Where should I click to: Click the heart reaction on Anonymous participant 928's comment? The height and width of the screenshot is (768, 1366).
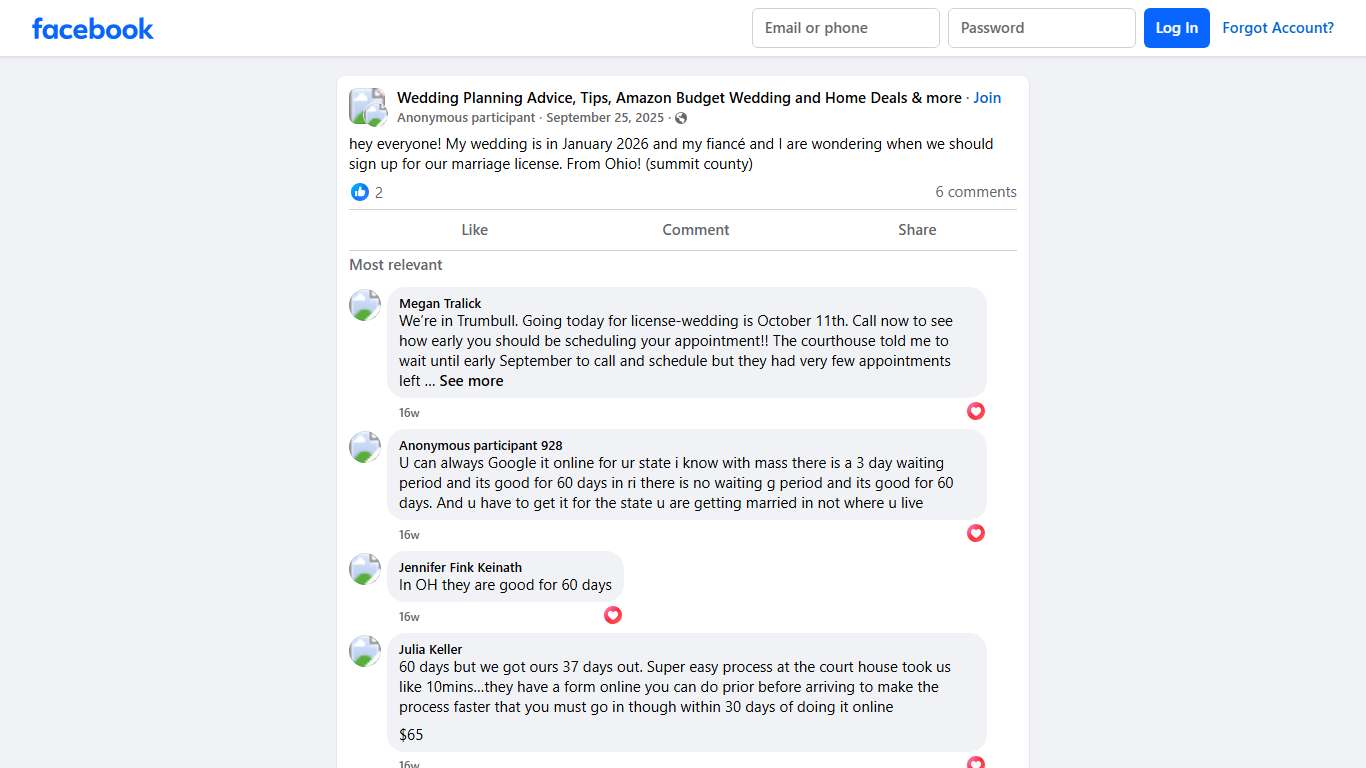point(976,533)
